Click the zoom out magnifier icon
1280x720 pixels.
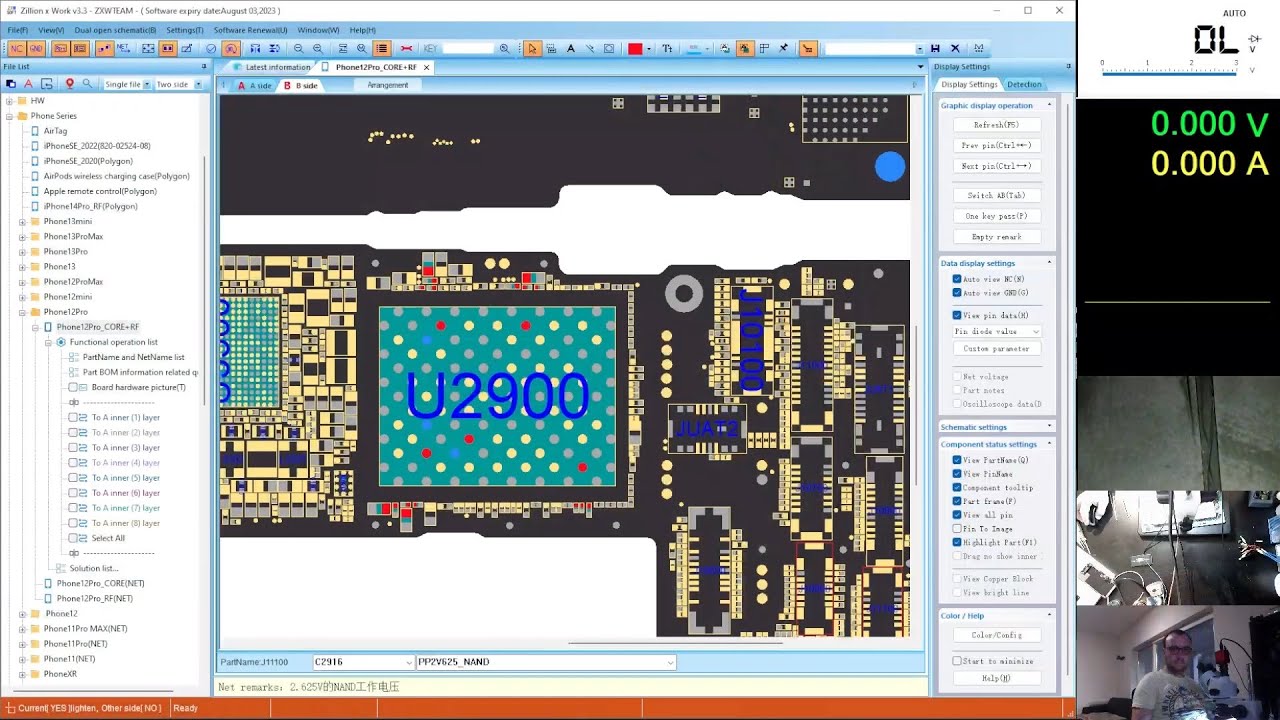(298, 48)
